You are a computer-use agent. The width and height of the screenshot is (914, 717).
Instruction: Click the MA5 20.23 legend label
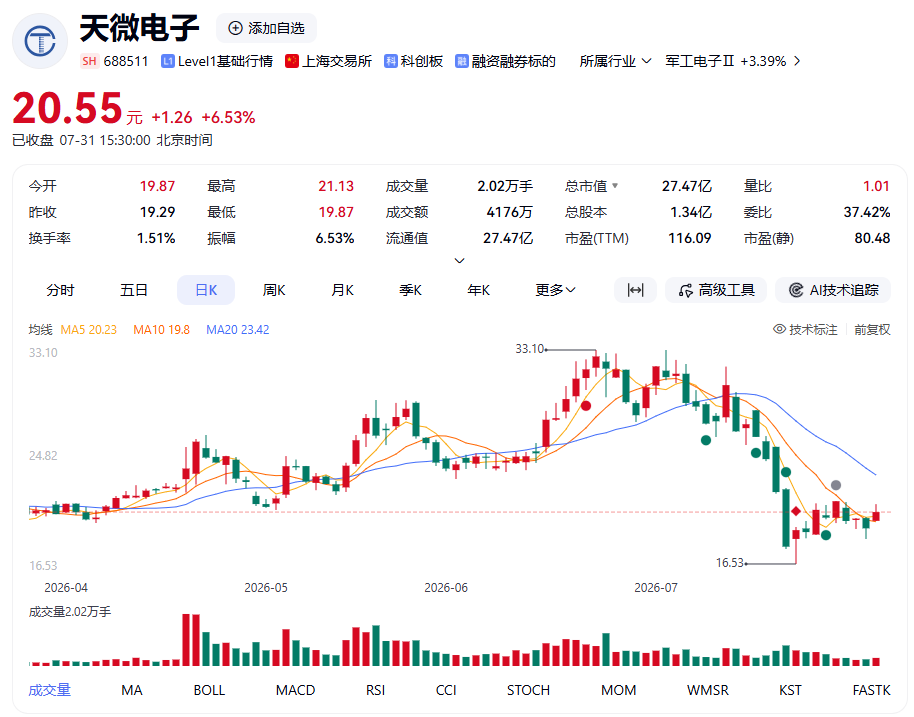point(89,329)
